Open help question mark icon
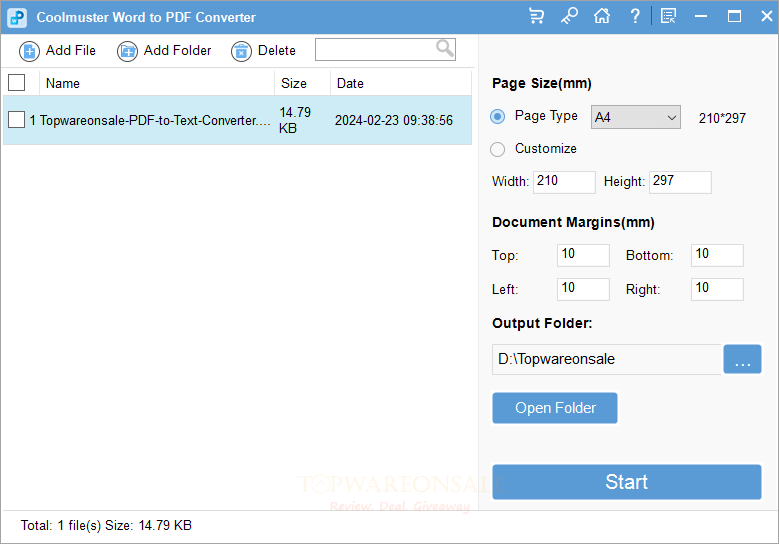Screen dimensions: 779x544 point(635,16)
